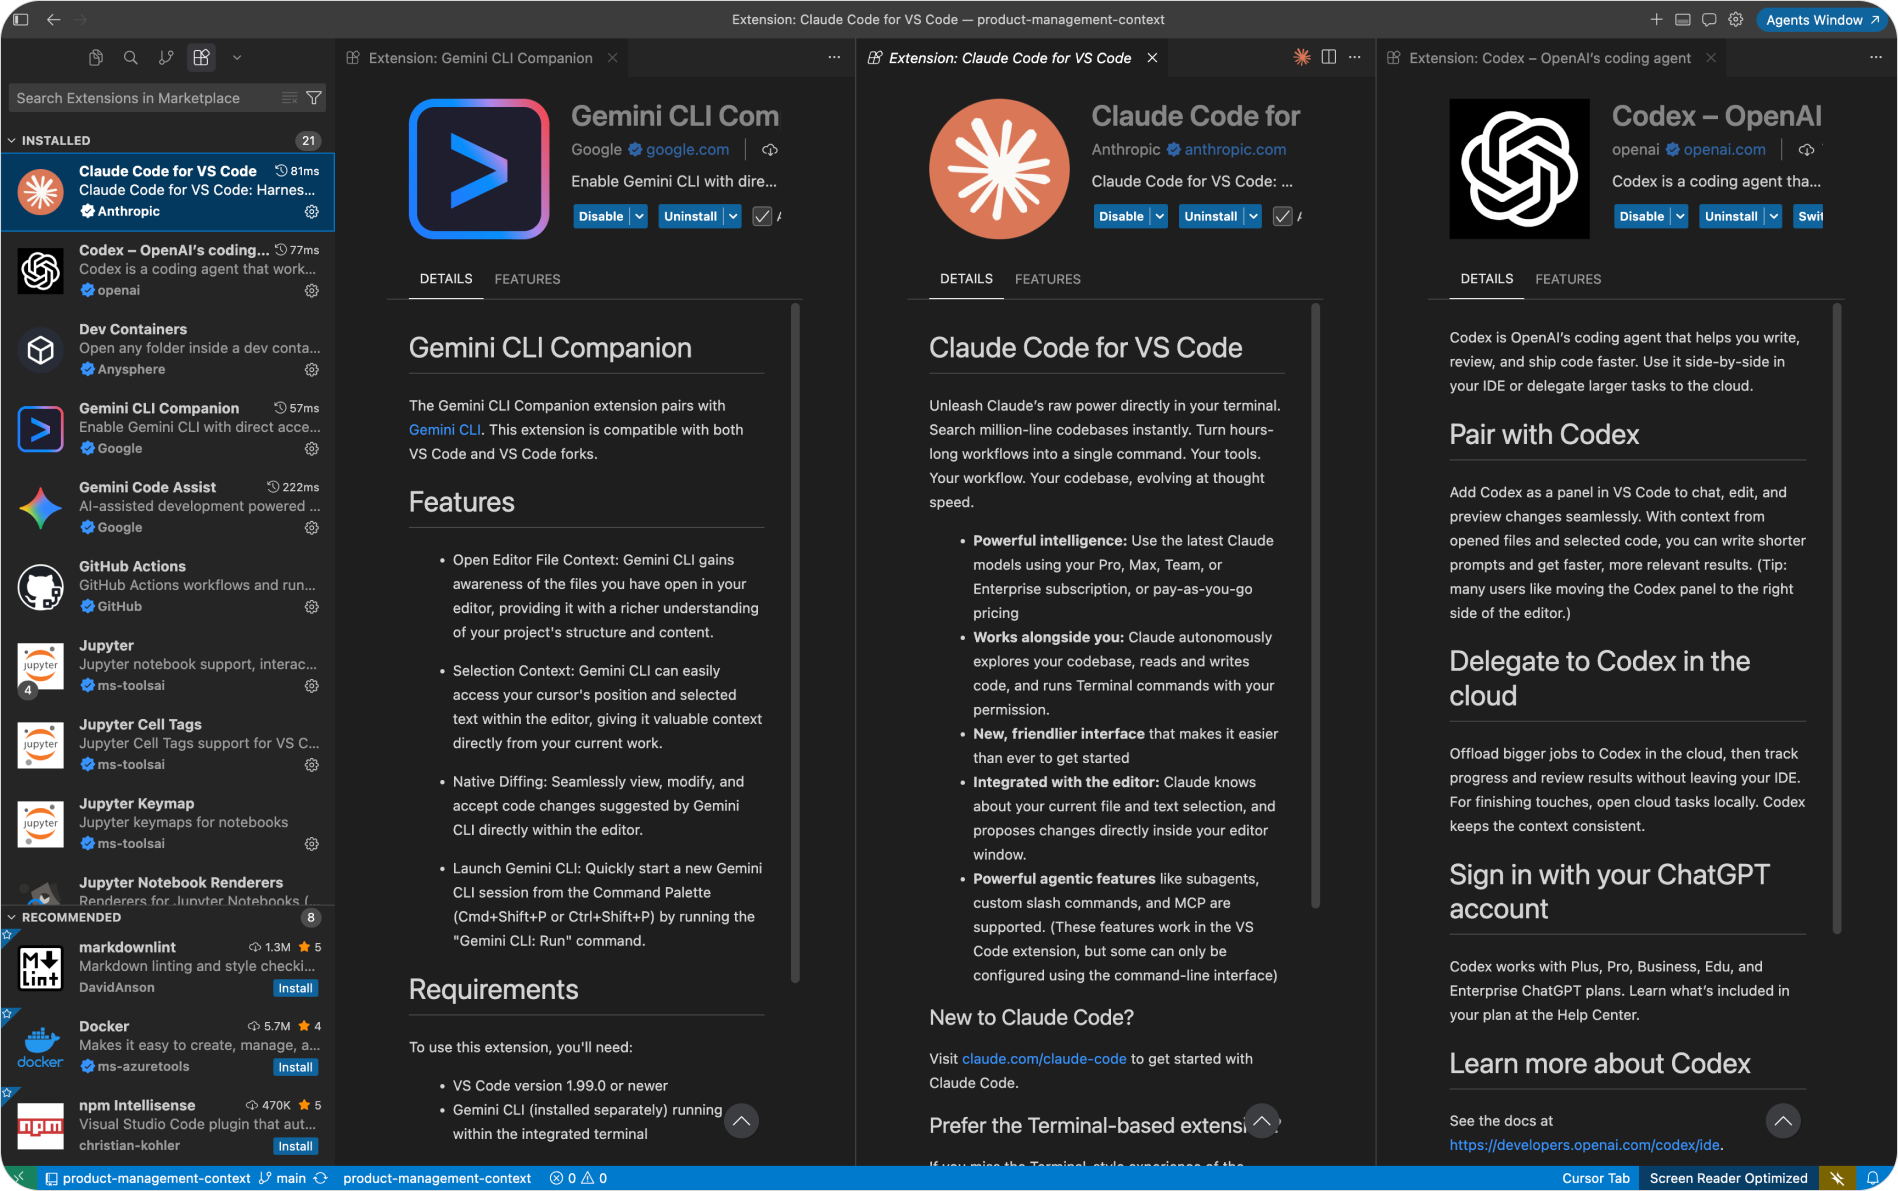Toggle the primary sidebar icon in title bar

[x=20, y=19]
